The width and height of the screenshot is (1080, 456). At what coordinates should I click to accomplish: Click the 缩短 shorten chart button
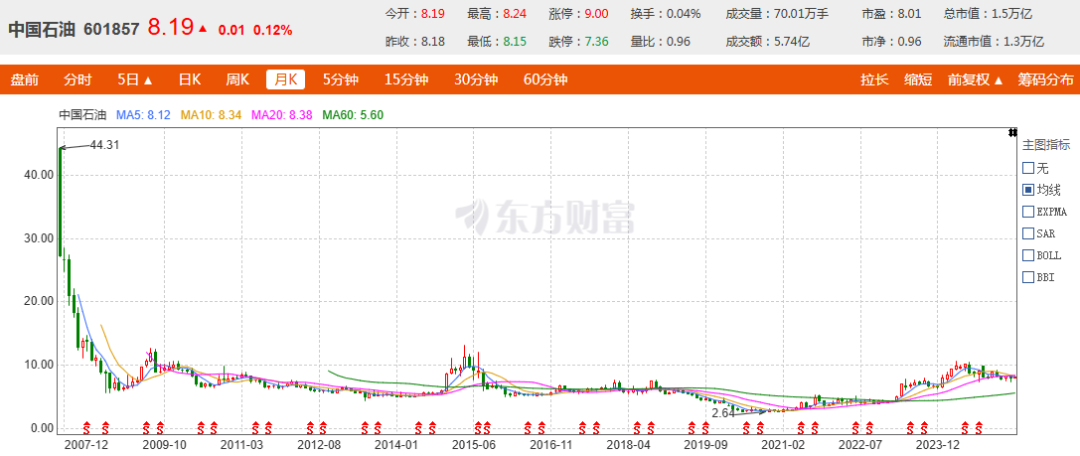pos(918,80)
